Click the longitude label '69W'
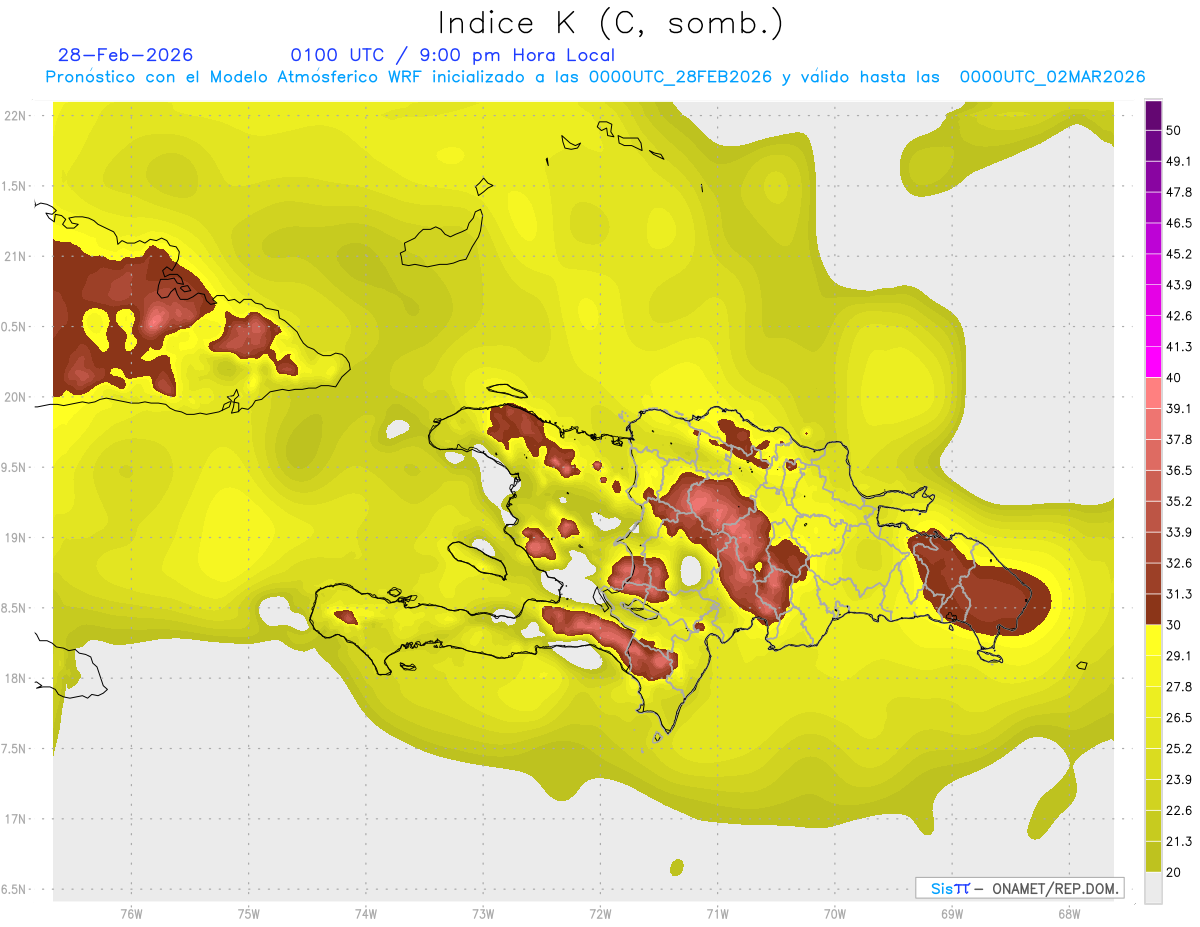Viewport: 1200px width, 927px height. coord(951,914)
